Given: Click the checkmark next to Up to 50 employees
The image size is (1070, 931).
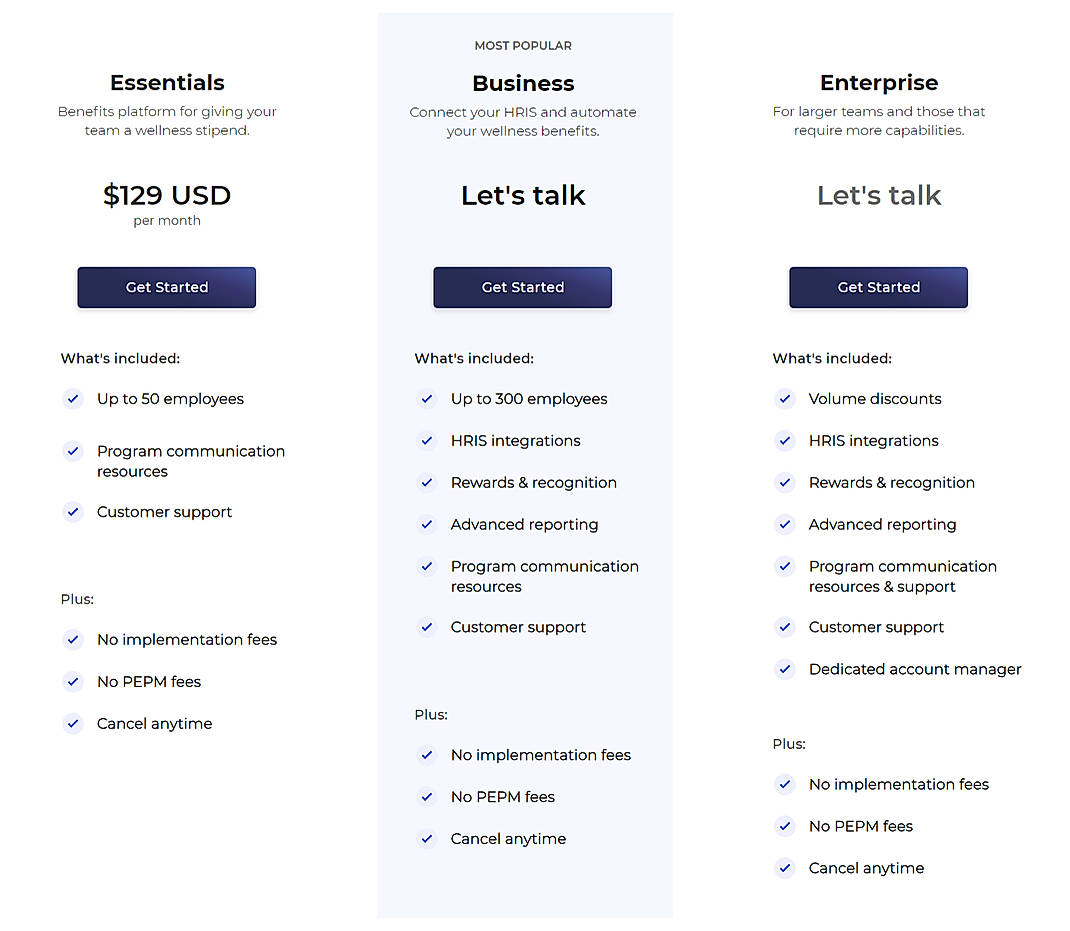Looking at the screenshot, I should (72, 399).
